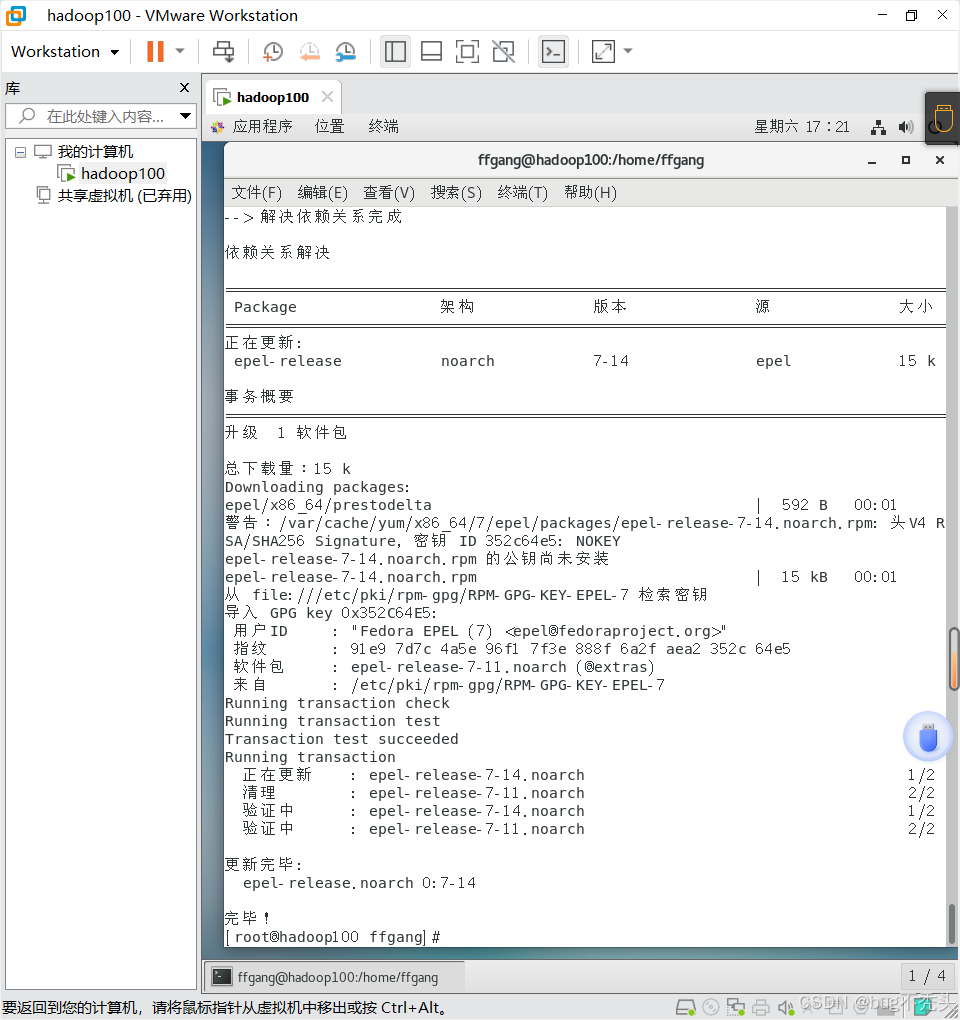Screen dimensions: 960x1020
Task: Click the guest clock 星期六 17:21
Action: coord(802,127)
